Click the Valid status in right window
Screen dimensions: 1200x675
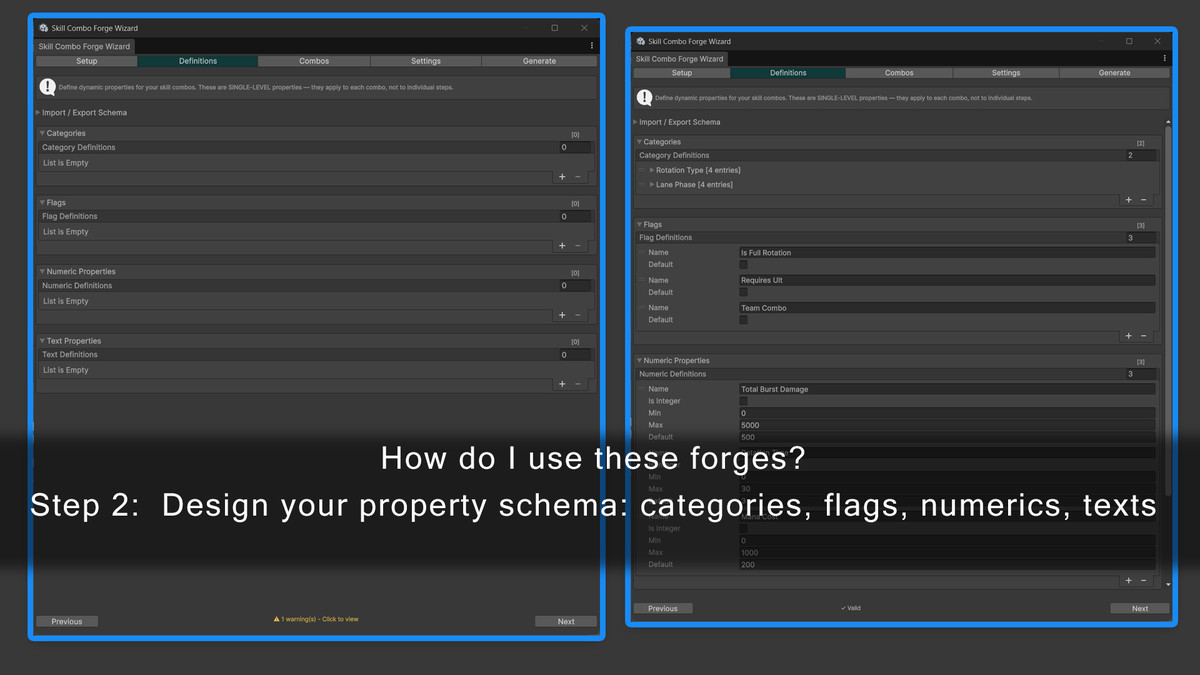coord(851,608)
